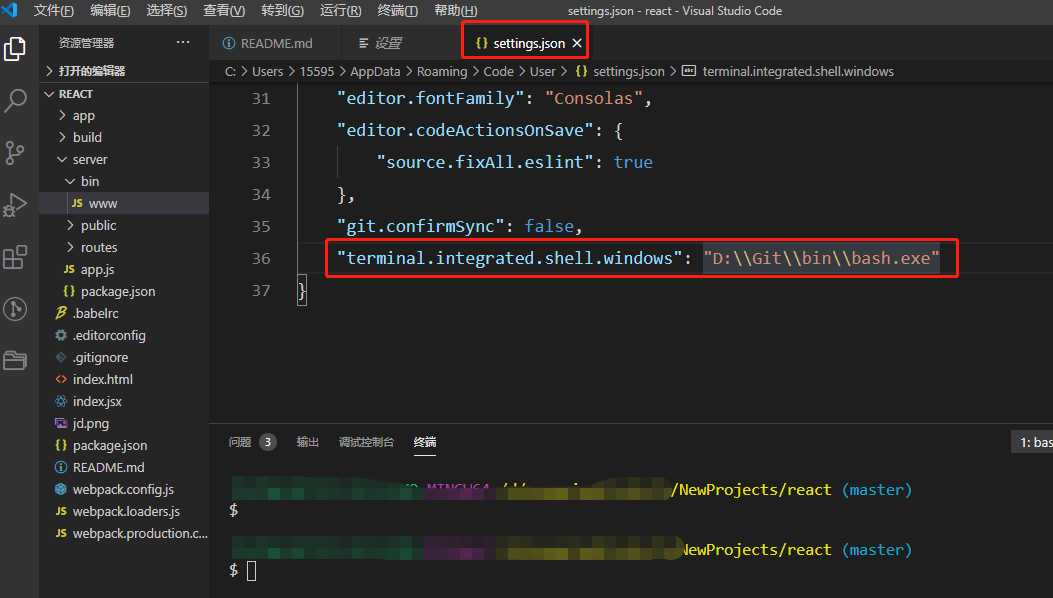1053x598 pixels.
Task: Click the AppData breadcrumb segment
Action: point(375,71)
